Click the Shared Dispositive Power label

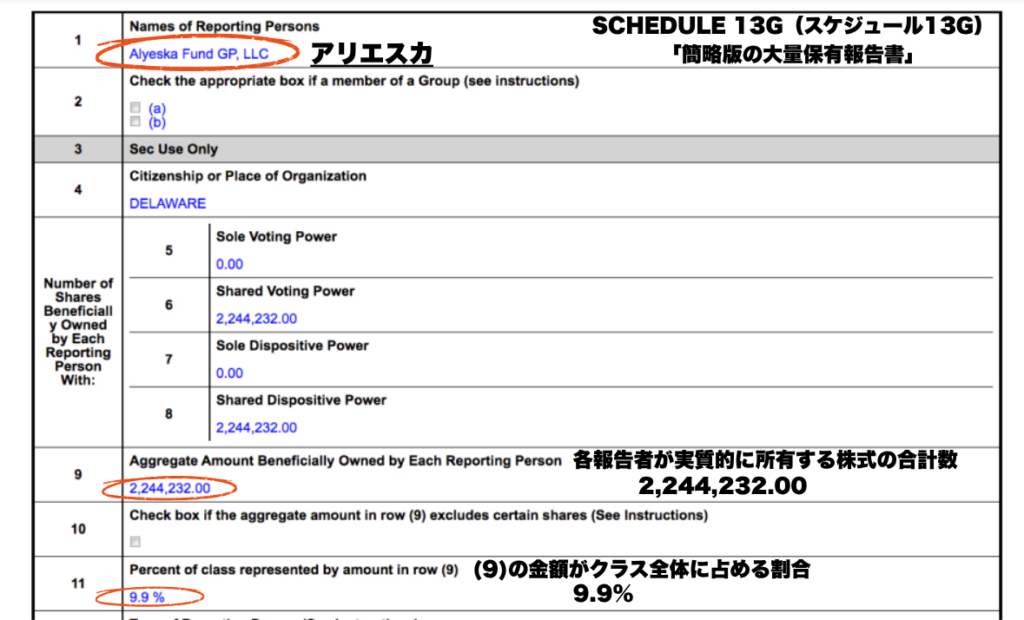coord(301,400)
